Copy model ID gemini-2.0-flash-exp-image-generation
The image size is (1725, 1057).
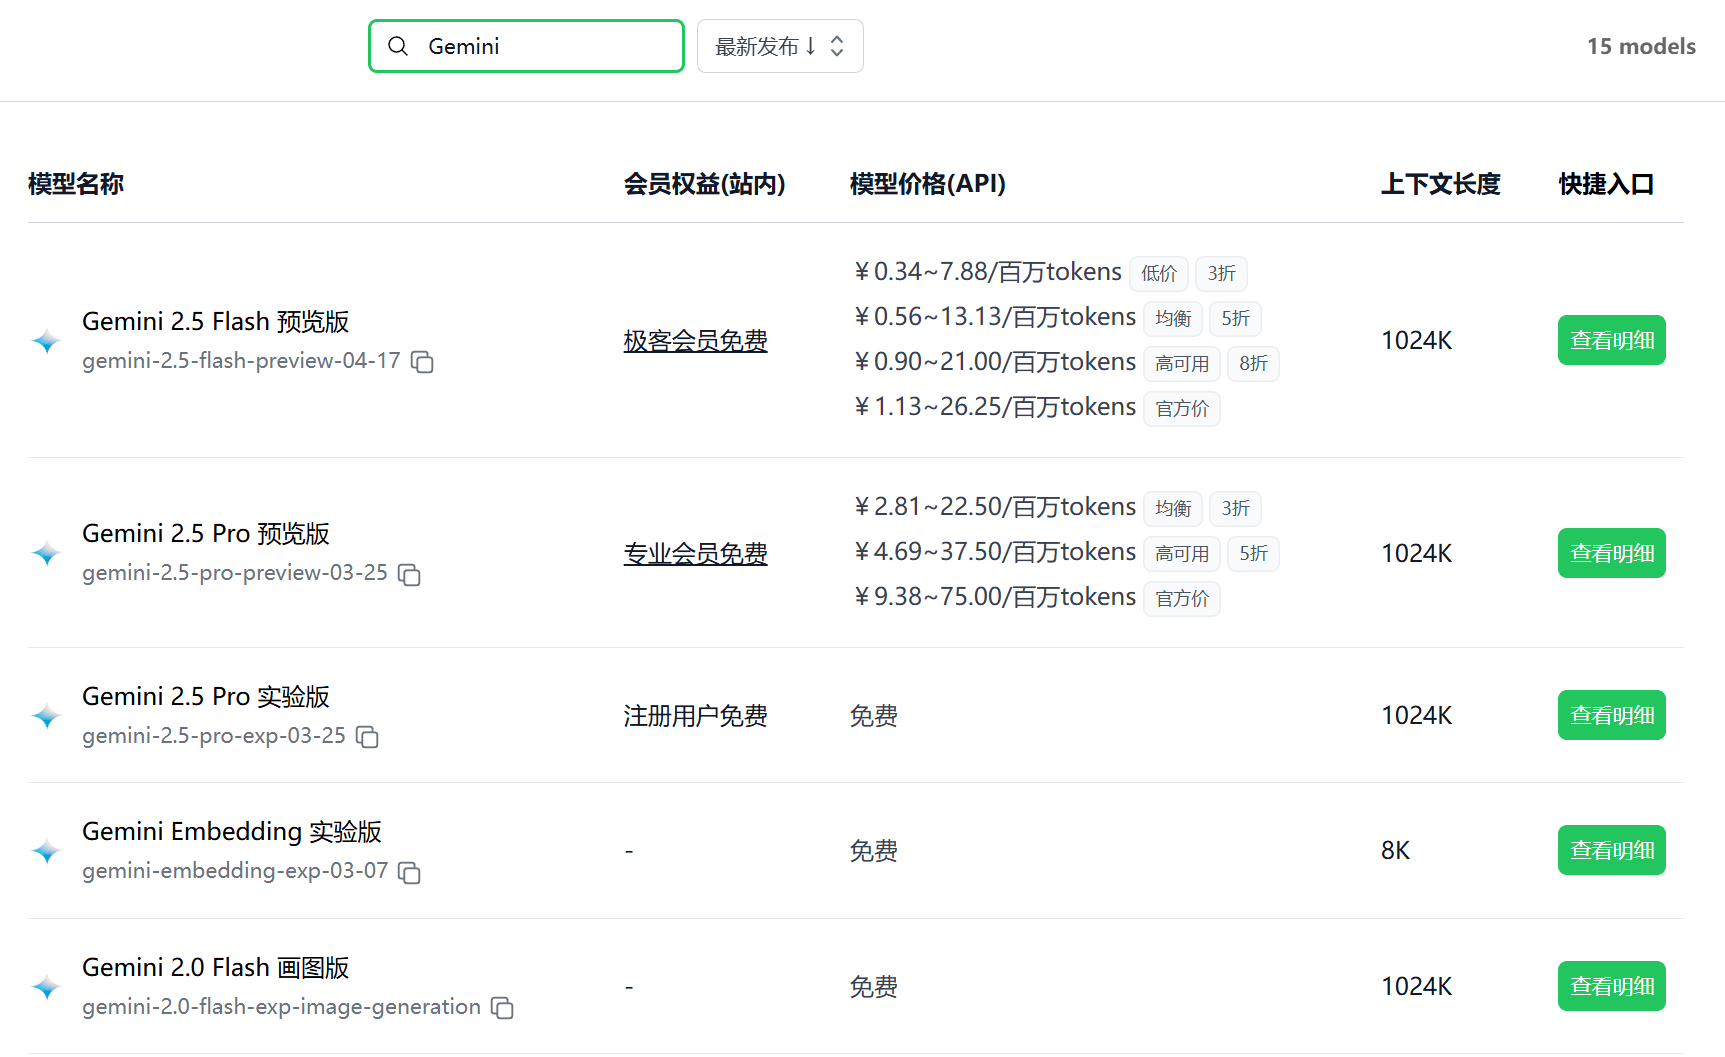(502, 1008)
